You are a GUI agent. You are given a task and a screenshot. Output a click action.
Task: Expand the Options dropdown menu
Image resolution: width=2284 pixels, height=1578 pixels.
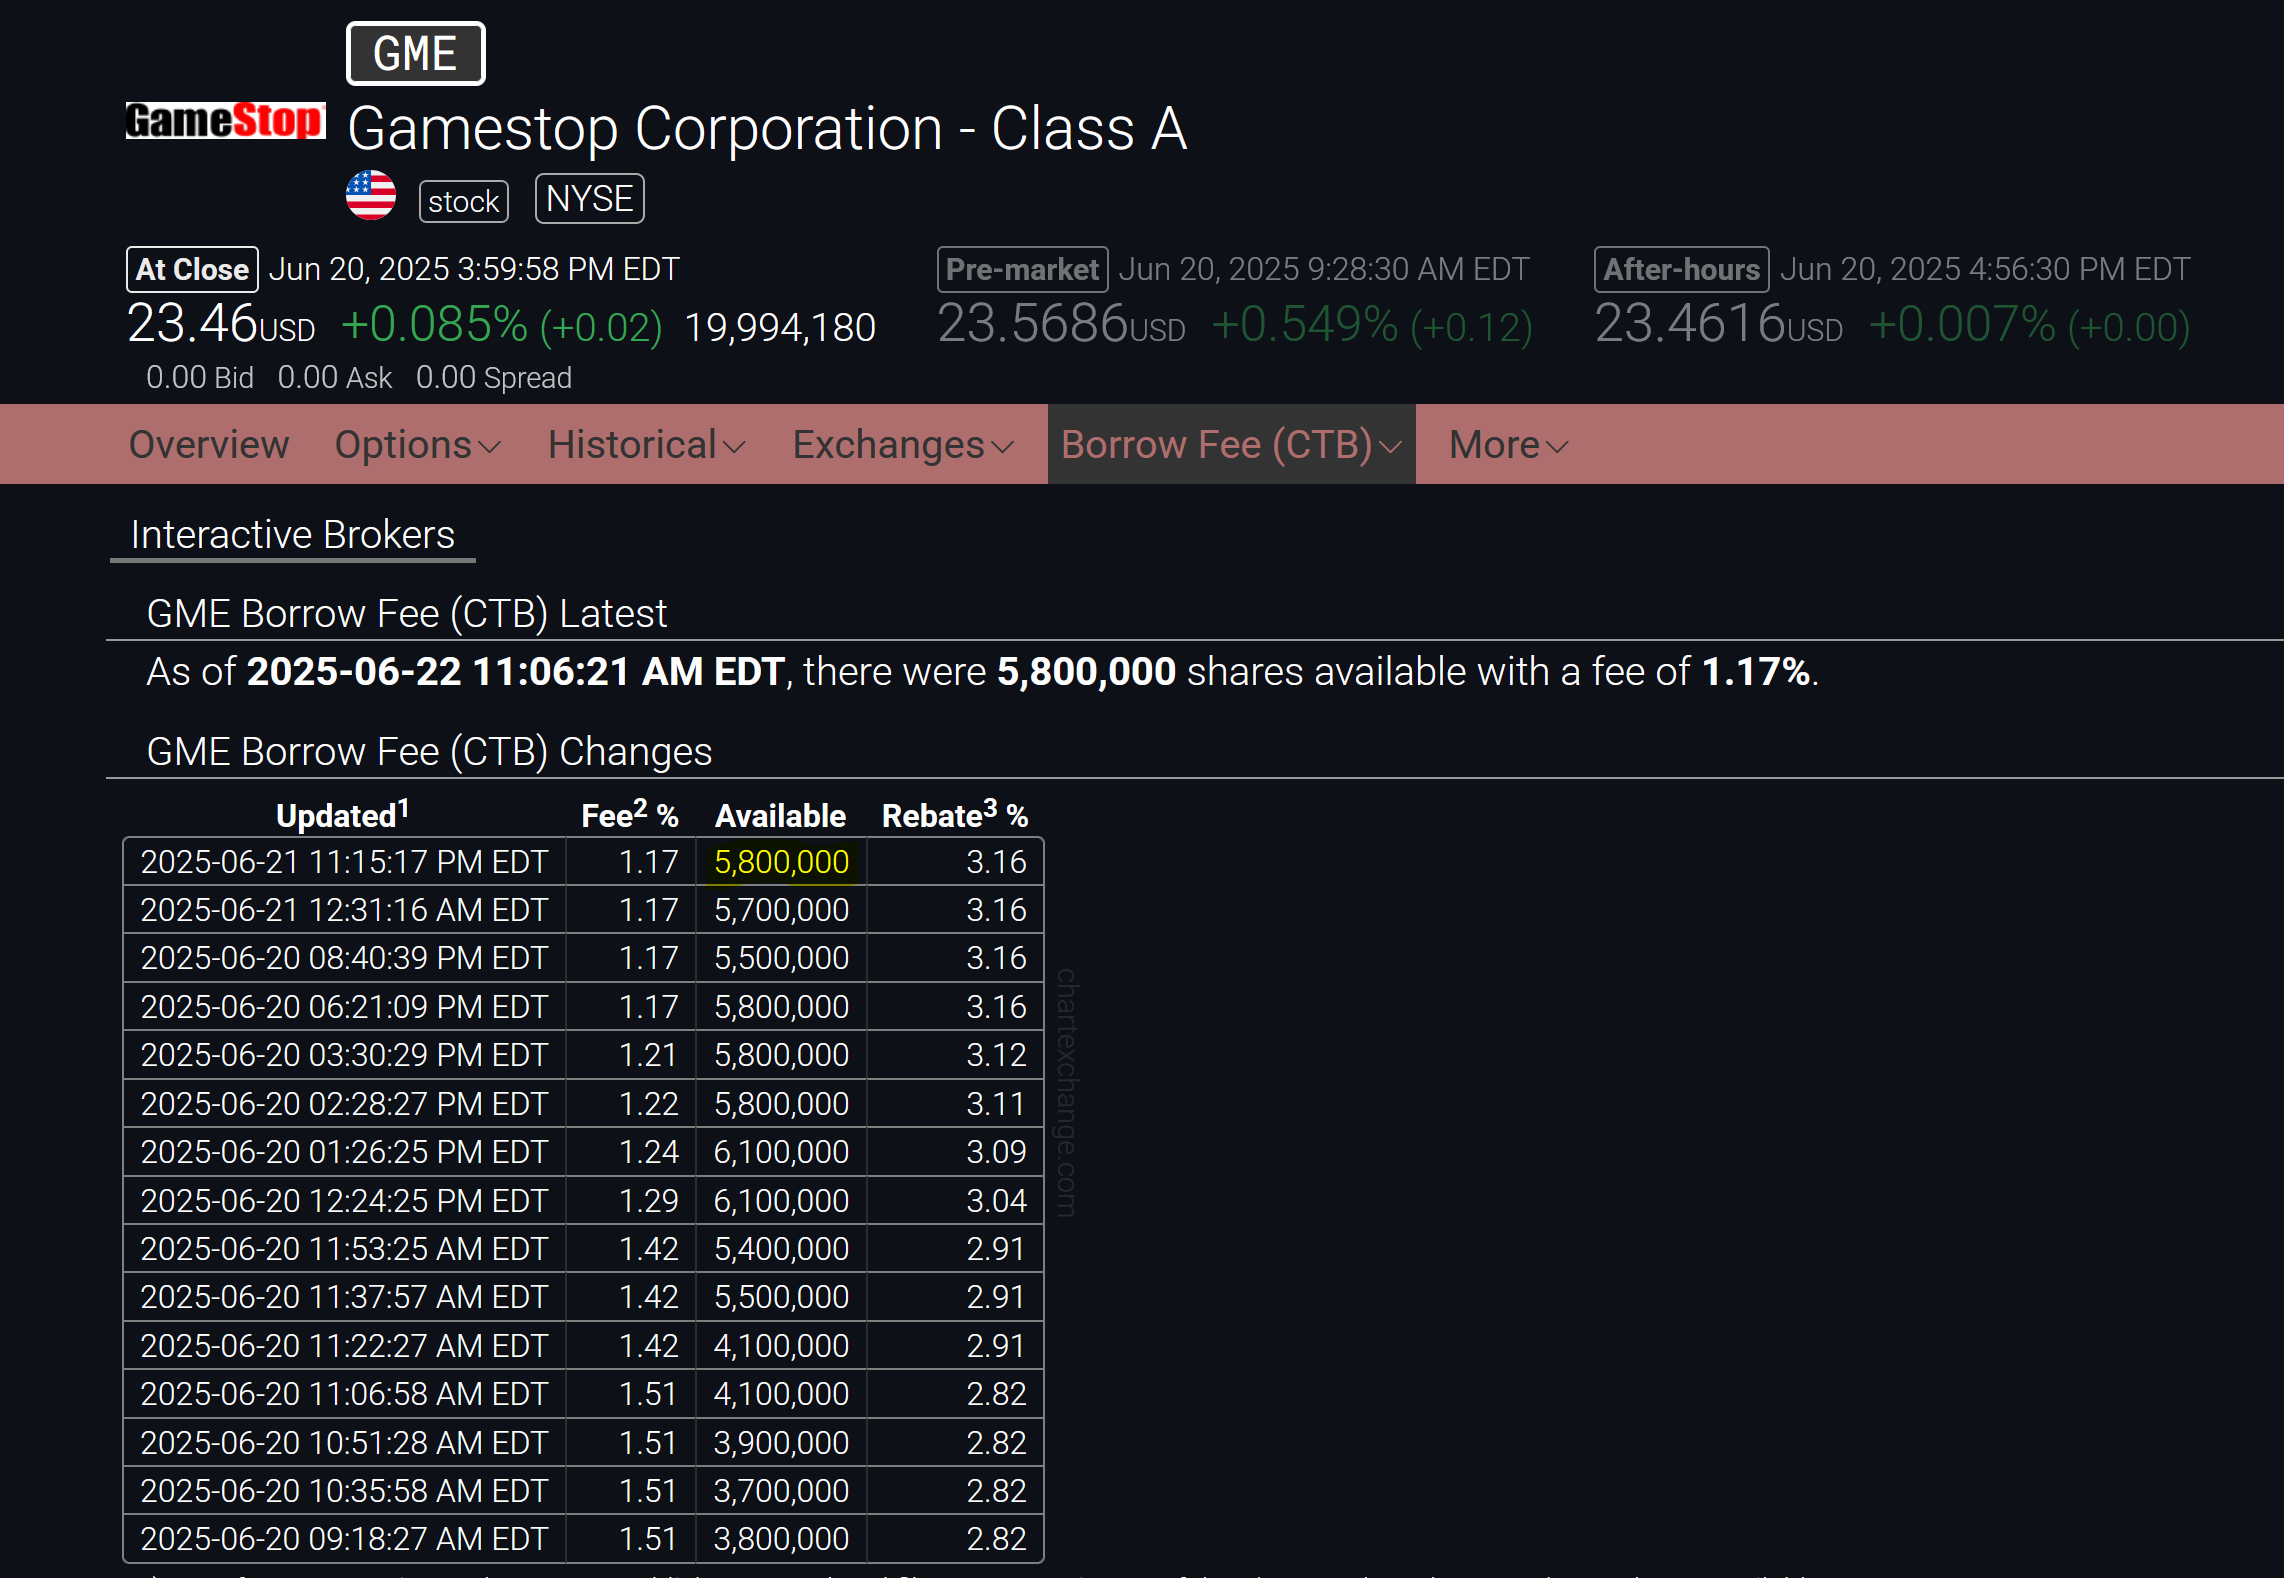click(x=418, y=444)
